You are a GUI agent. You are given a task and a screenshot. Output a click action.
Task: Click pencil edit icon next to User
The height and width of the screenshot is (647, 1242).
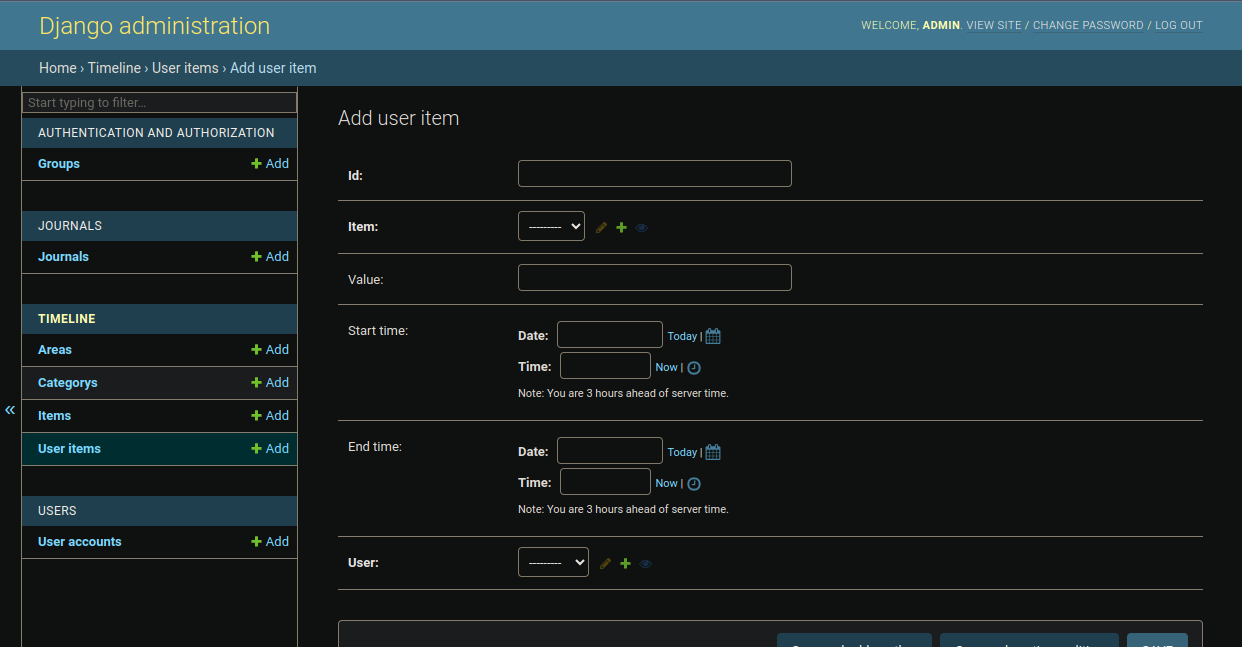[605, 564]
